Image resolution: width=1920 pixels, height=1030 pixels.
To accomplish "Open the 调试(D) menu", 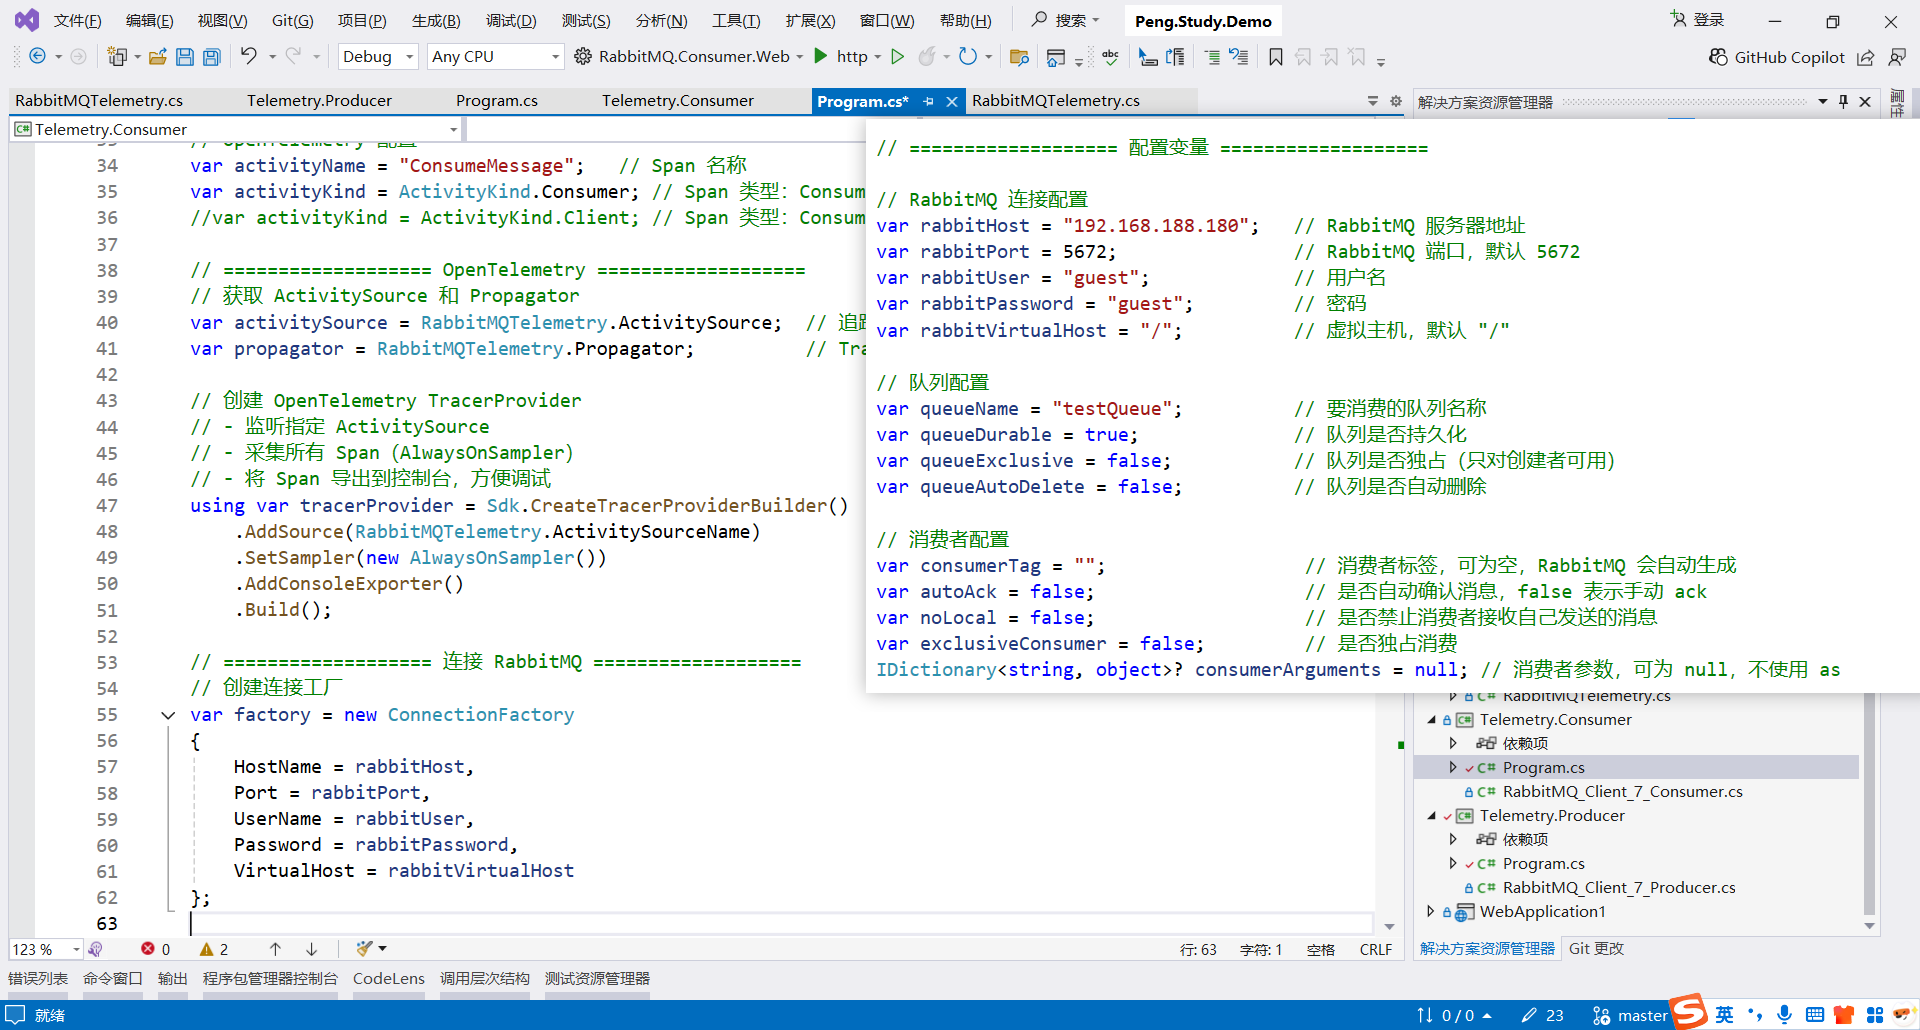I will (x=510, y=20).
